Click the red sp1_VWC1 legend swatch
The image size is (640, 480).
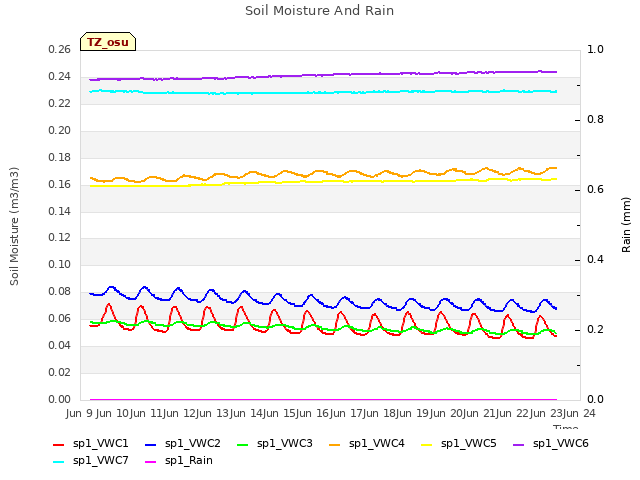[59, 445]
